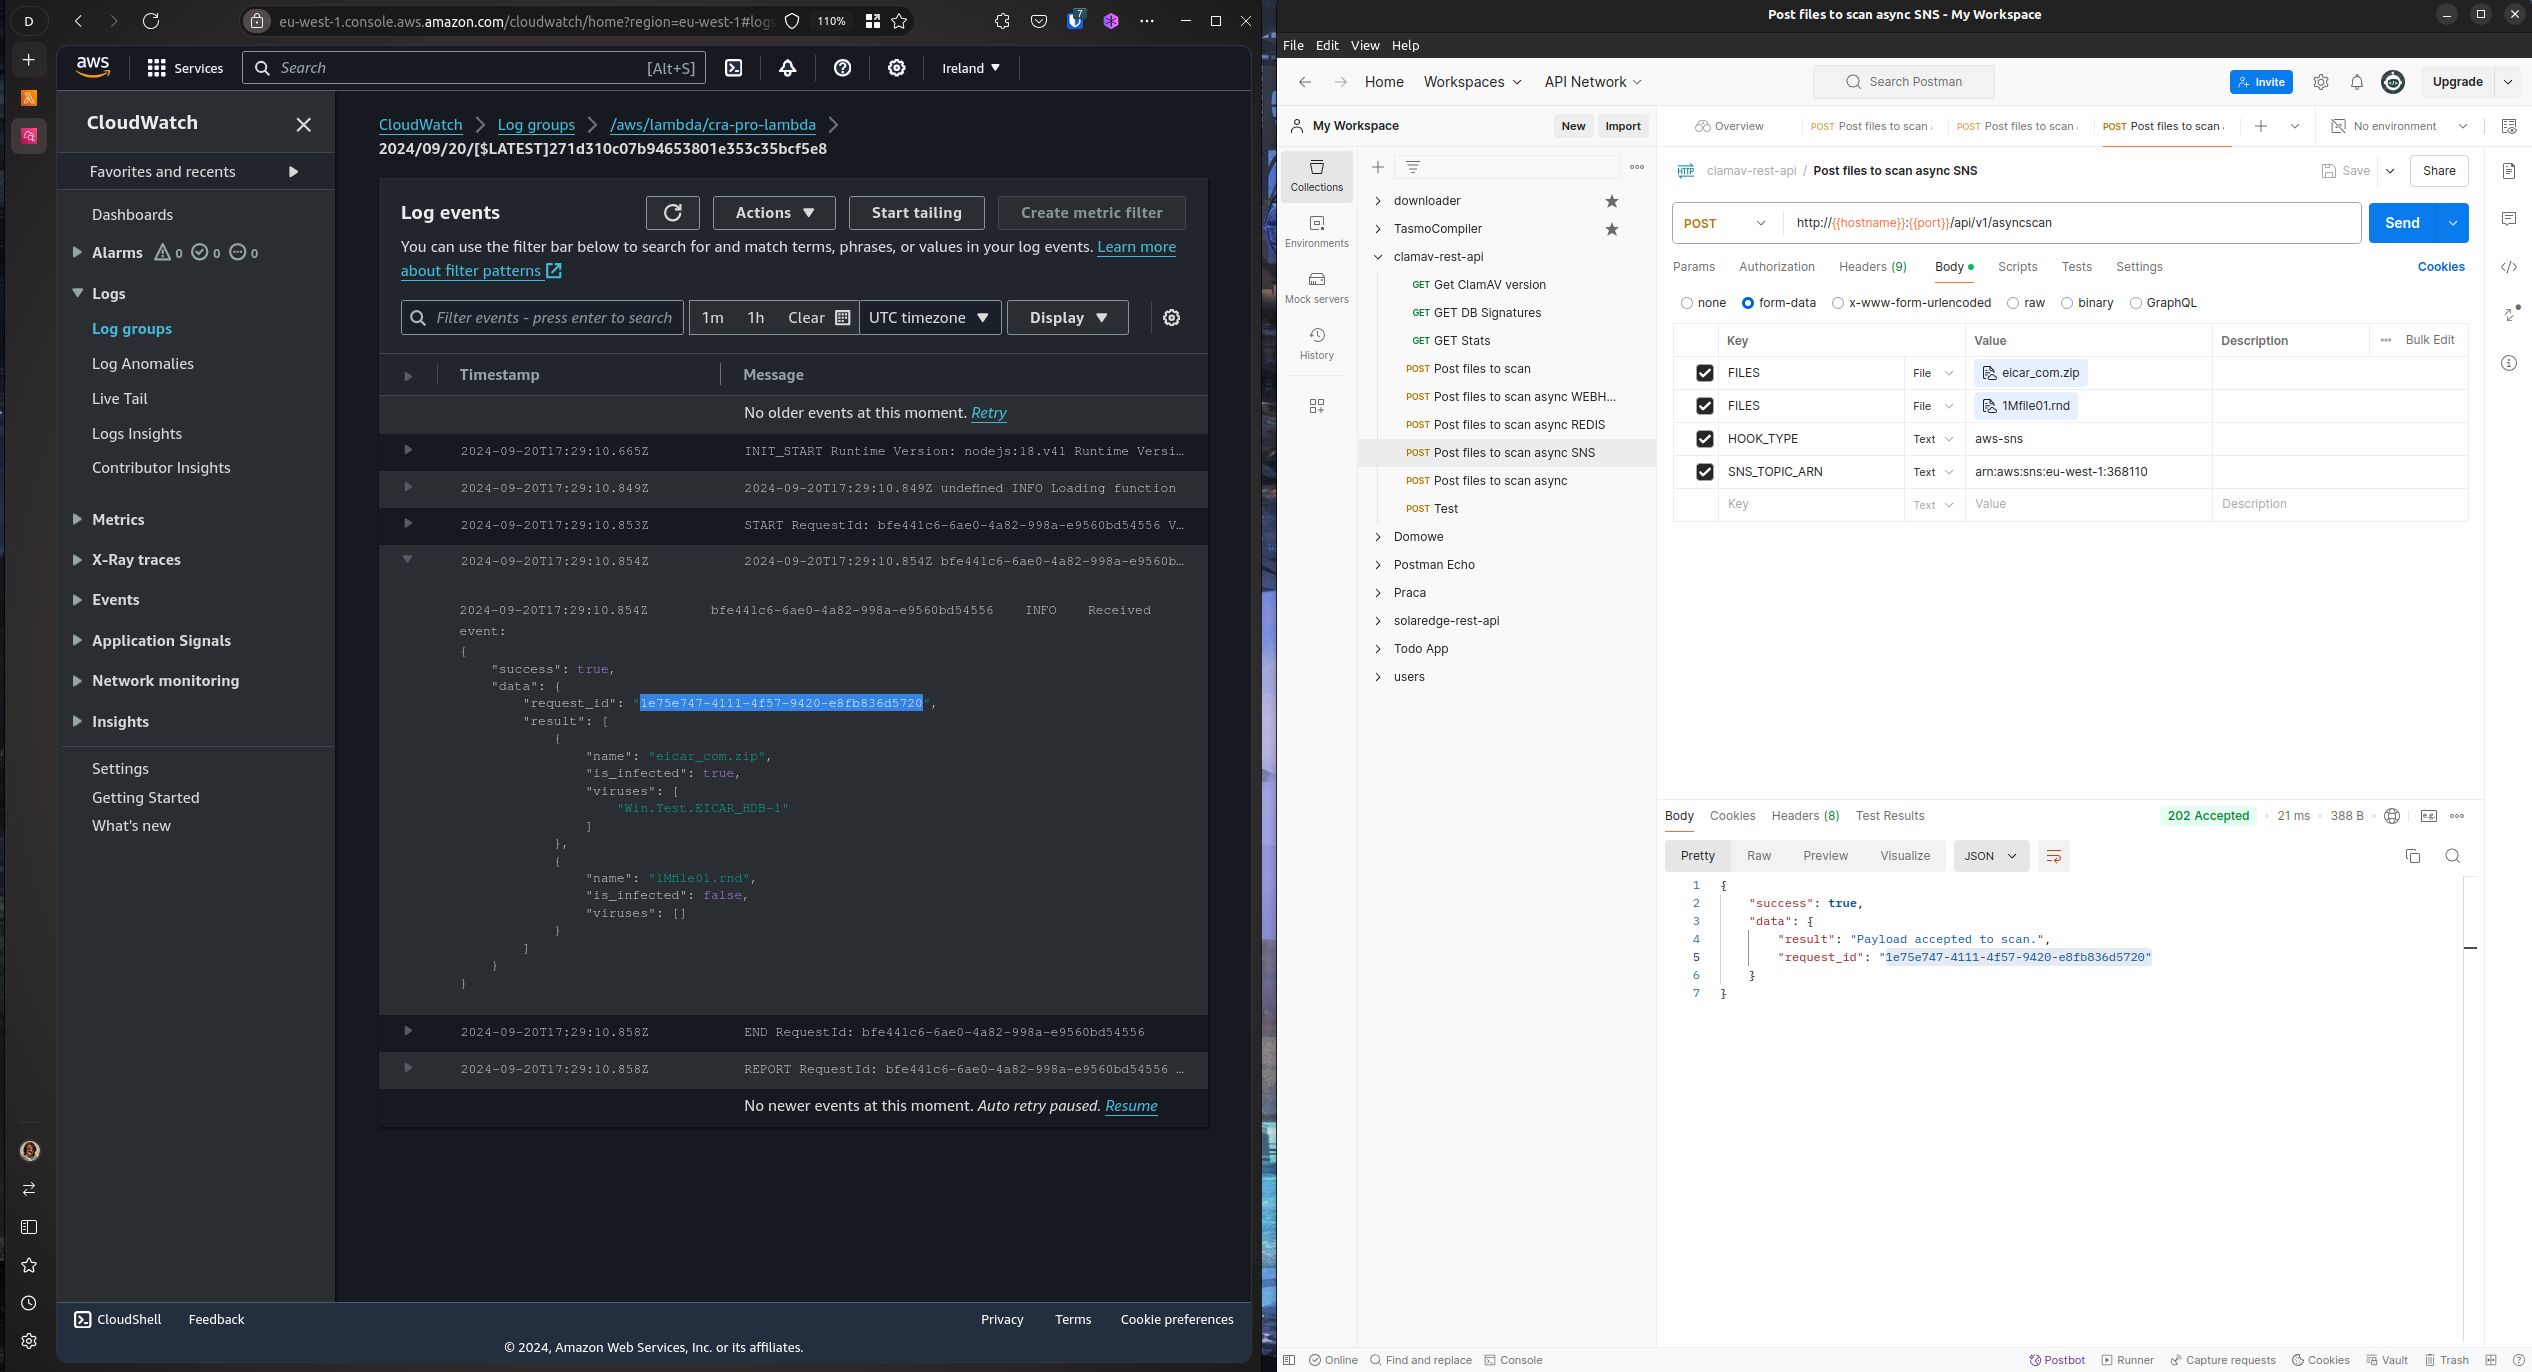
Task: Open code snippet panel icon
Action: [2508, 267]
